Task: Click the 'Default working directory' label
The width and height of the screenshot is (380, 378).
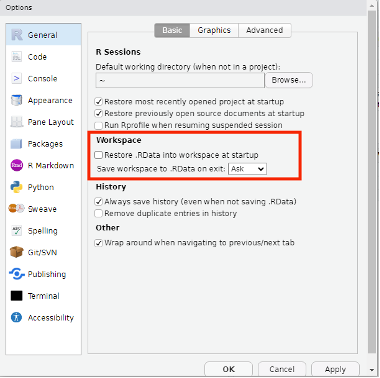Action: (x=188, y=67)
